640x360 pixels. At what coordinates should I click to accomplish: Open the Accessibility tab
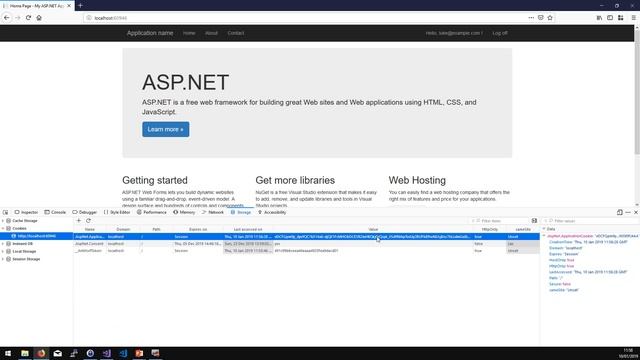[272, 212]
